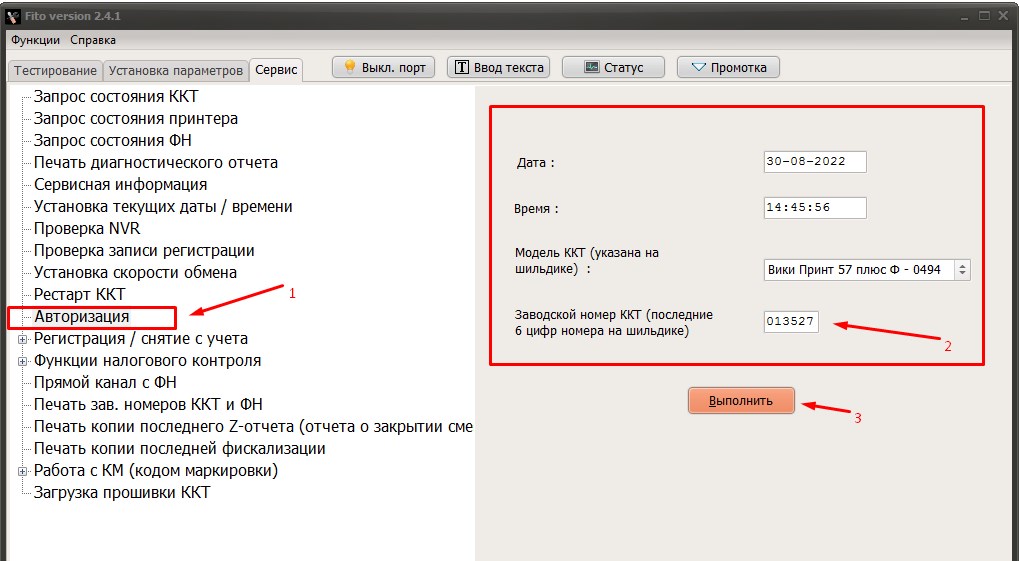This screenshot has height=561, width=1019.
Task: Select Загрузка прошивки ККТ
Action: click(x=122, y=493)
